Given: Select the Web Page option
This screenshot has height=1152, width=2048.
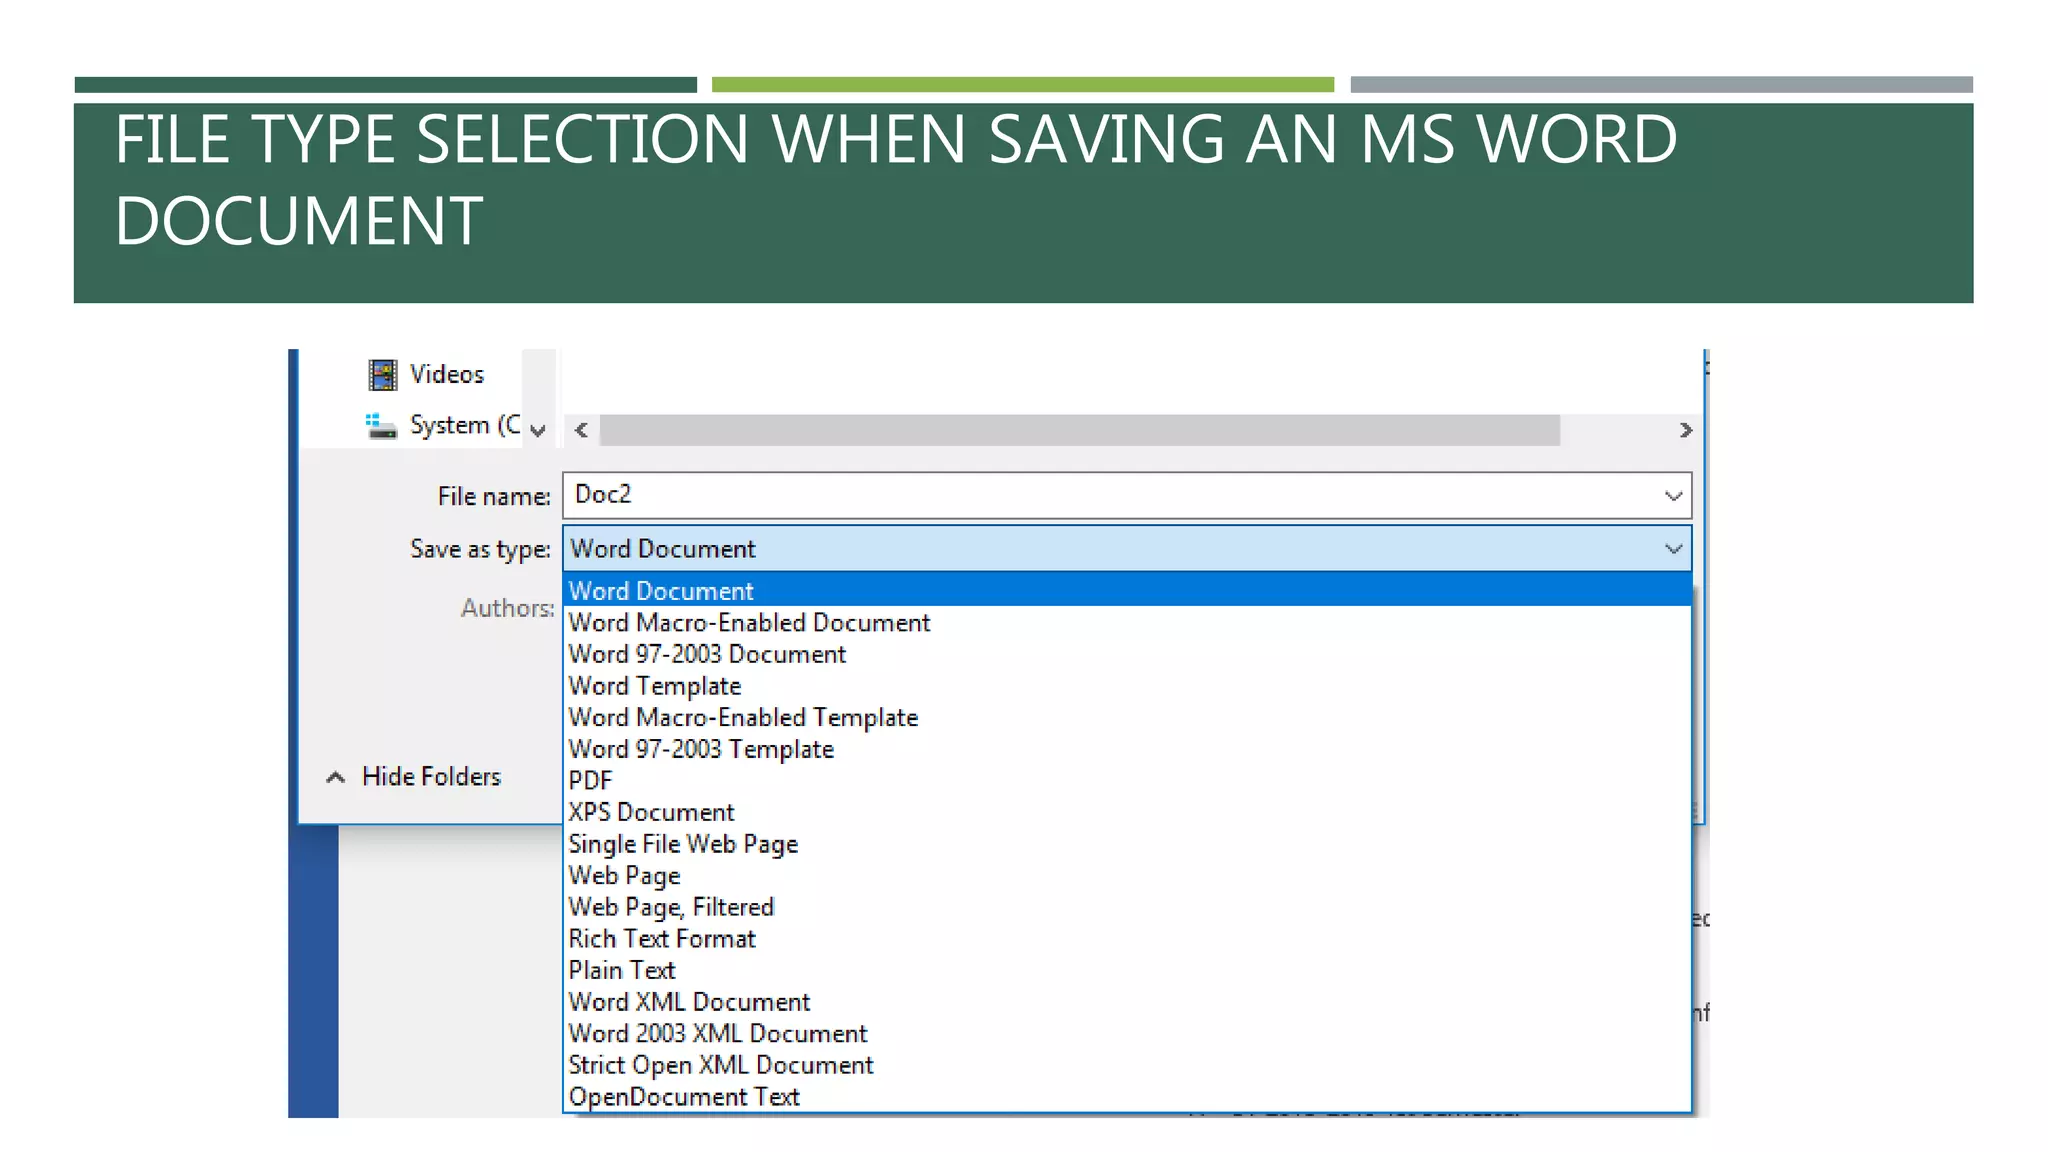Looking at the screenshot, I should click(x=1127, y=875).
